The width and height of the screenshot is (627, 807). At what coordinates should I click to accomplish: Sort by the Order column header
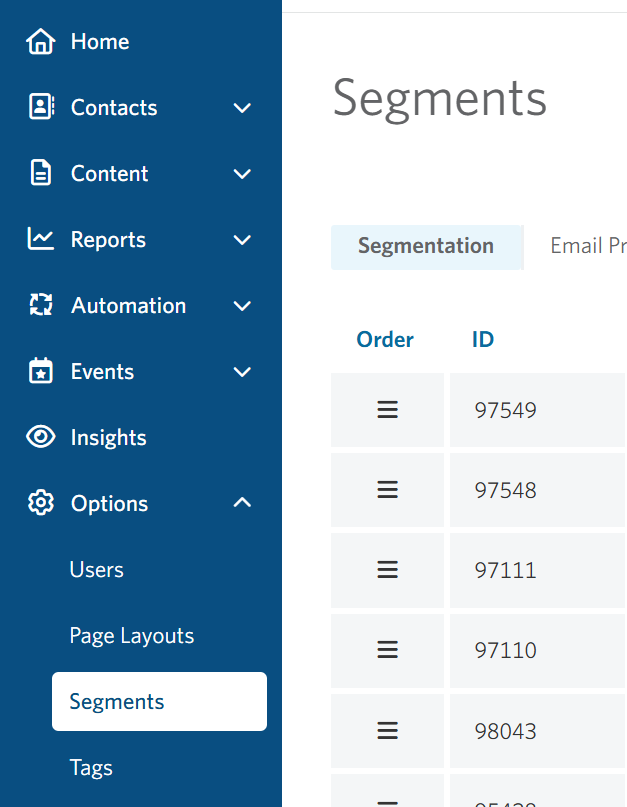click(385, 340)
